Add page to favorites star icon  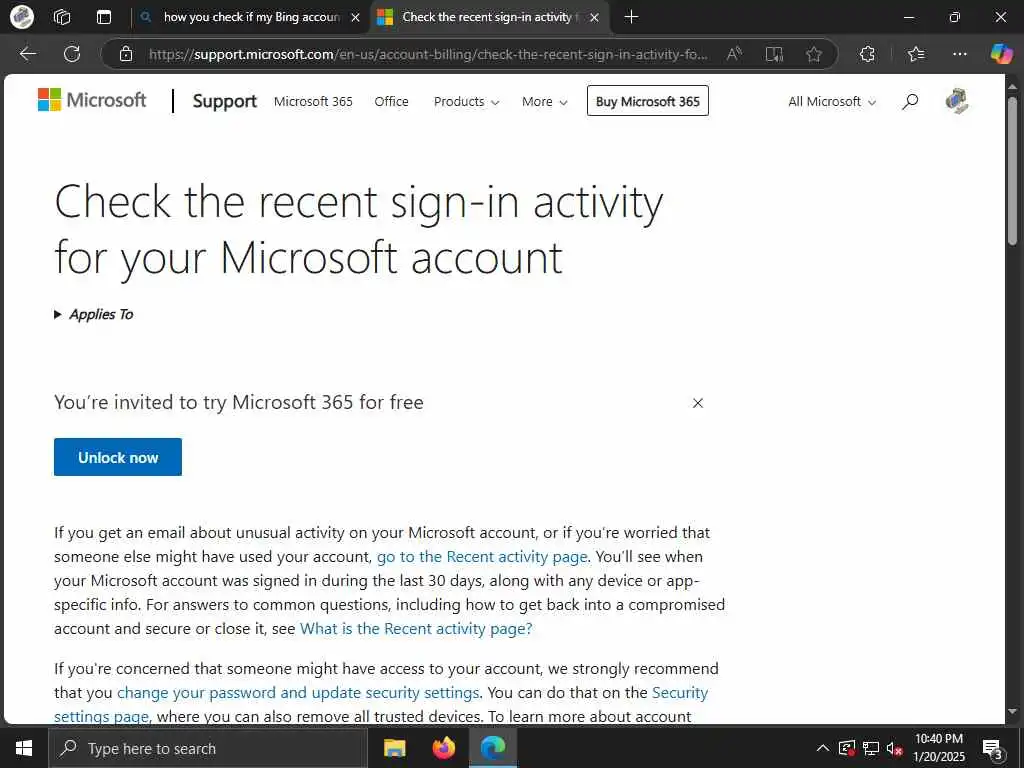(x=814, y=54)
